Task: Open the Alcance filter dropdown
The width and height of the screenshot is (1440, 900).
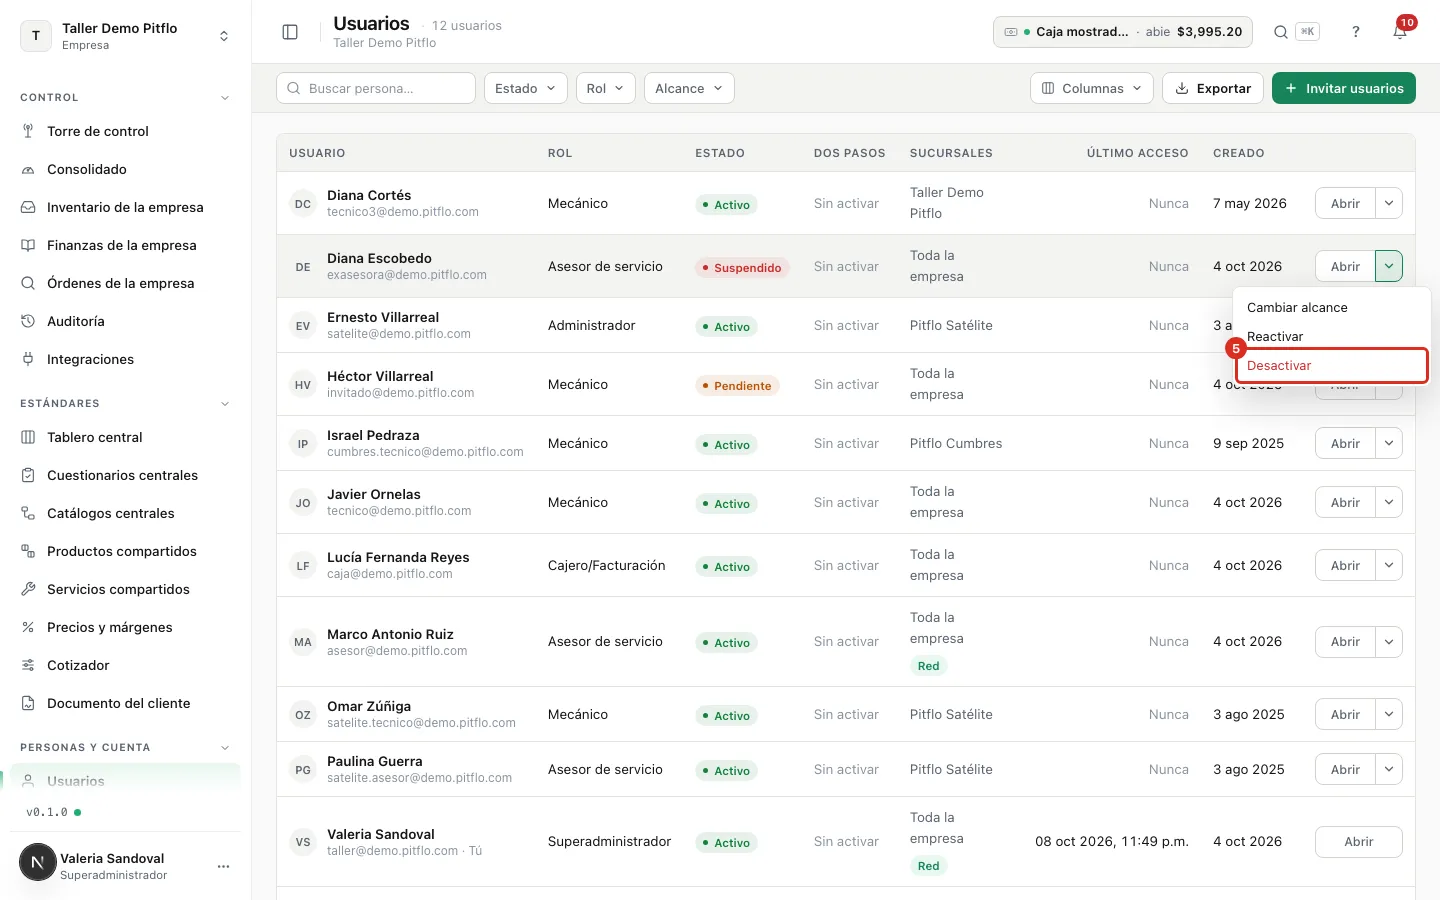Action: 689,88
